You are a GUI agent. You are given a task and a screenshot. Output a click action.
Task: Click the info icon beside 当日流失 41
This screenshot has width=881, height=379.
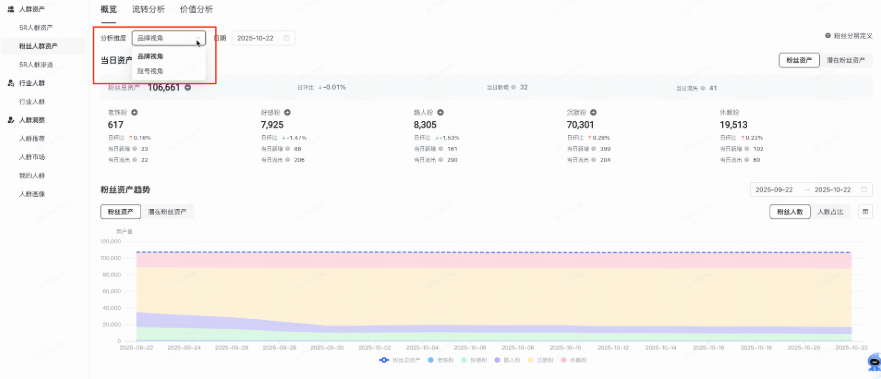[703, 88]
